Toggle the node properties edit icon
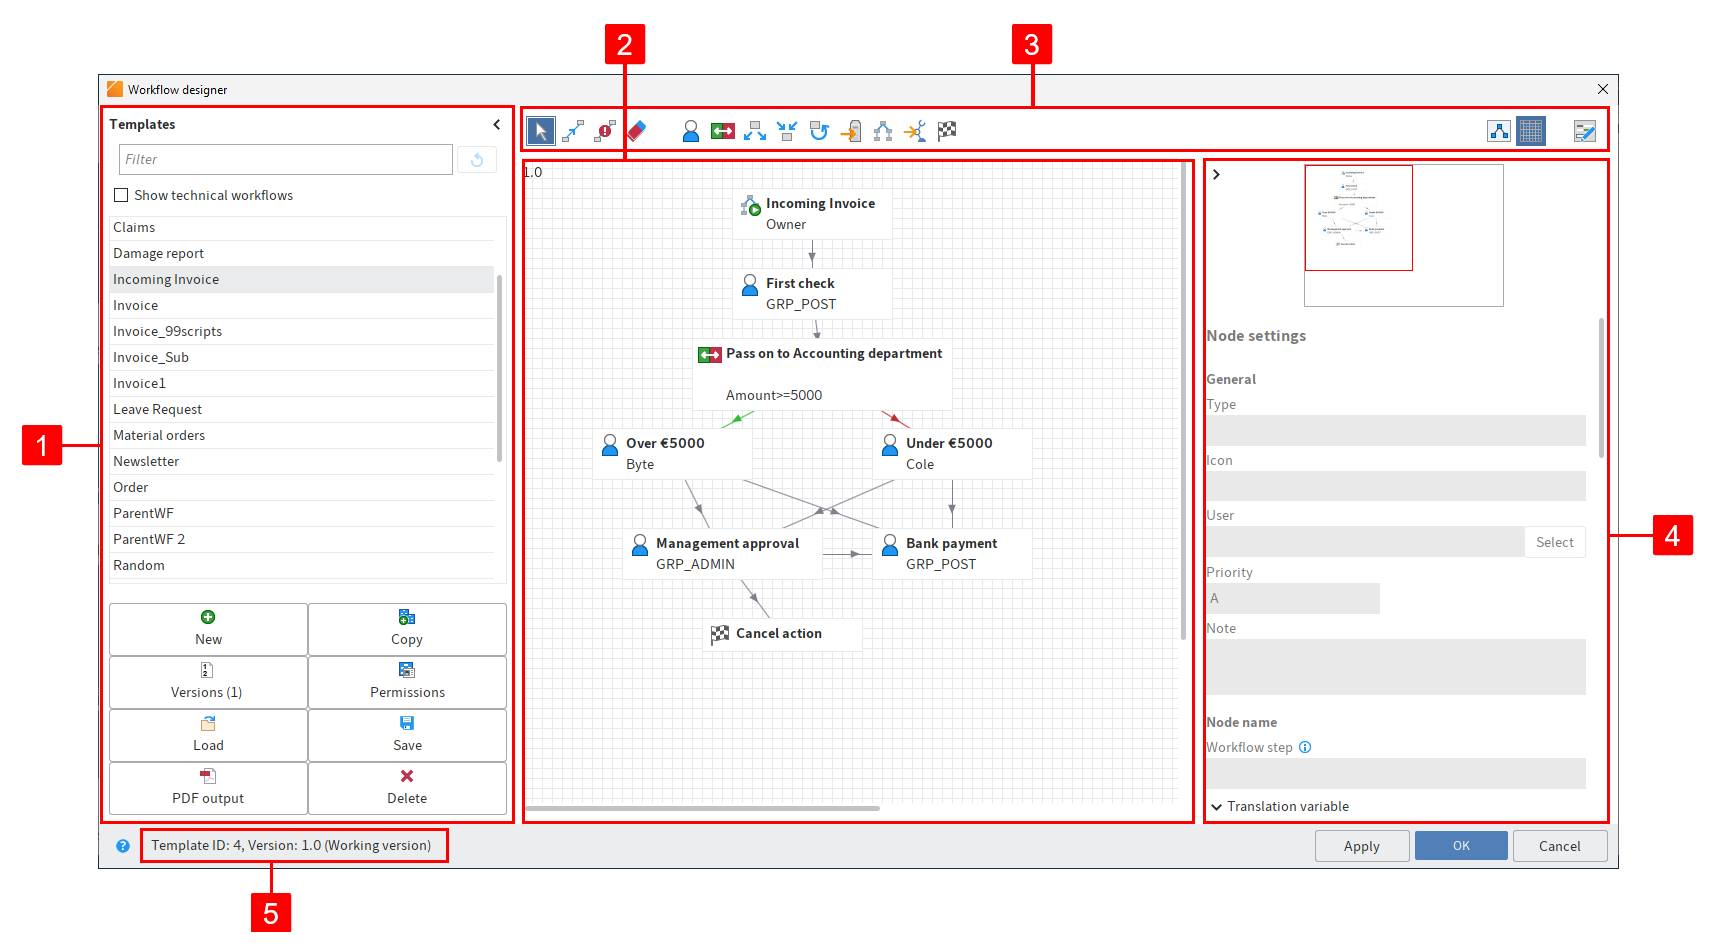Image resolution: width=1717 pixels, height=950 pixels. [1583, 130]
